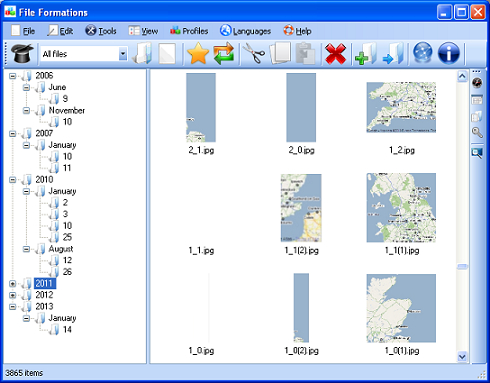The image size is (490, 383).
Task: Click the 3865 items status text
Action: click(x=24, y=373)
